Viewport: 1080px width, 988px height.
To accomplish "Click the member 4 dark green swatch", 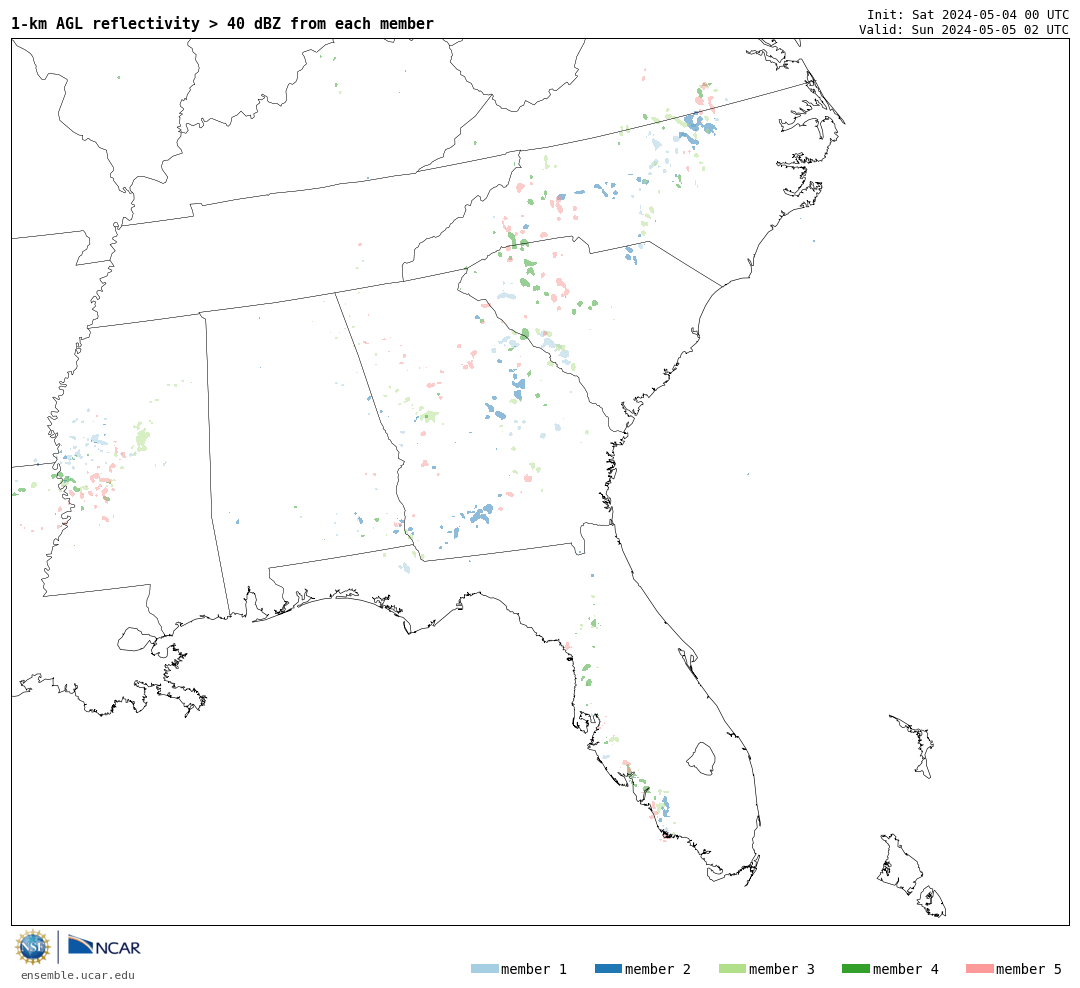I will pyautogui.click(x=855, y=969).
